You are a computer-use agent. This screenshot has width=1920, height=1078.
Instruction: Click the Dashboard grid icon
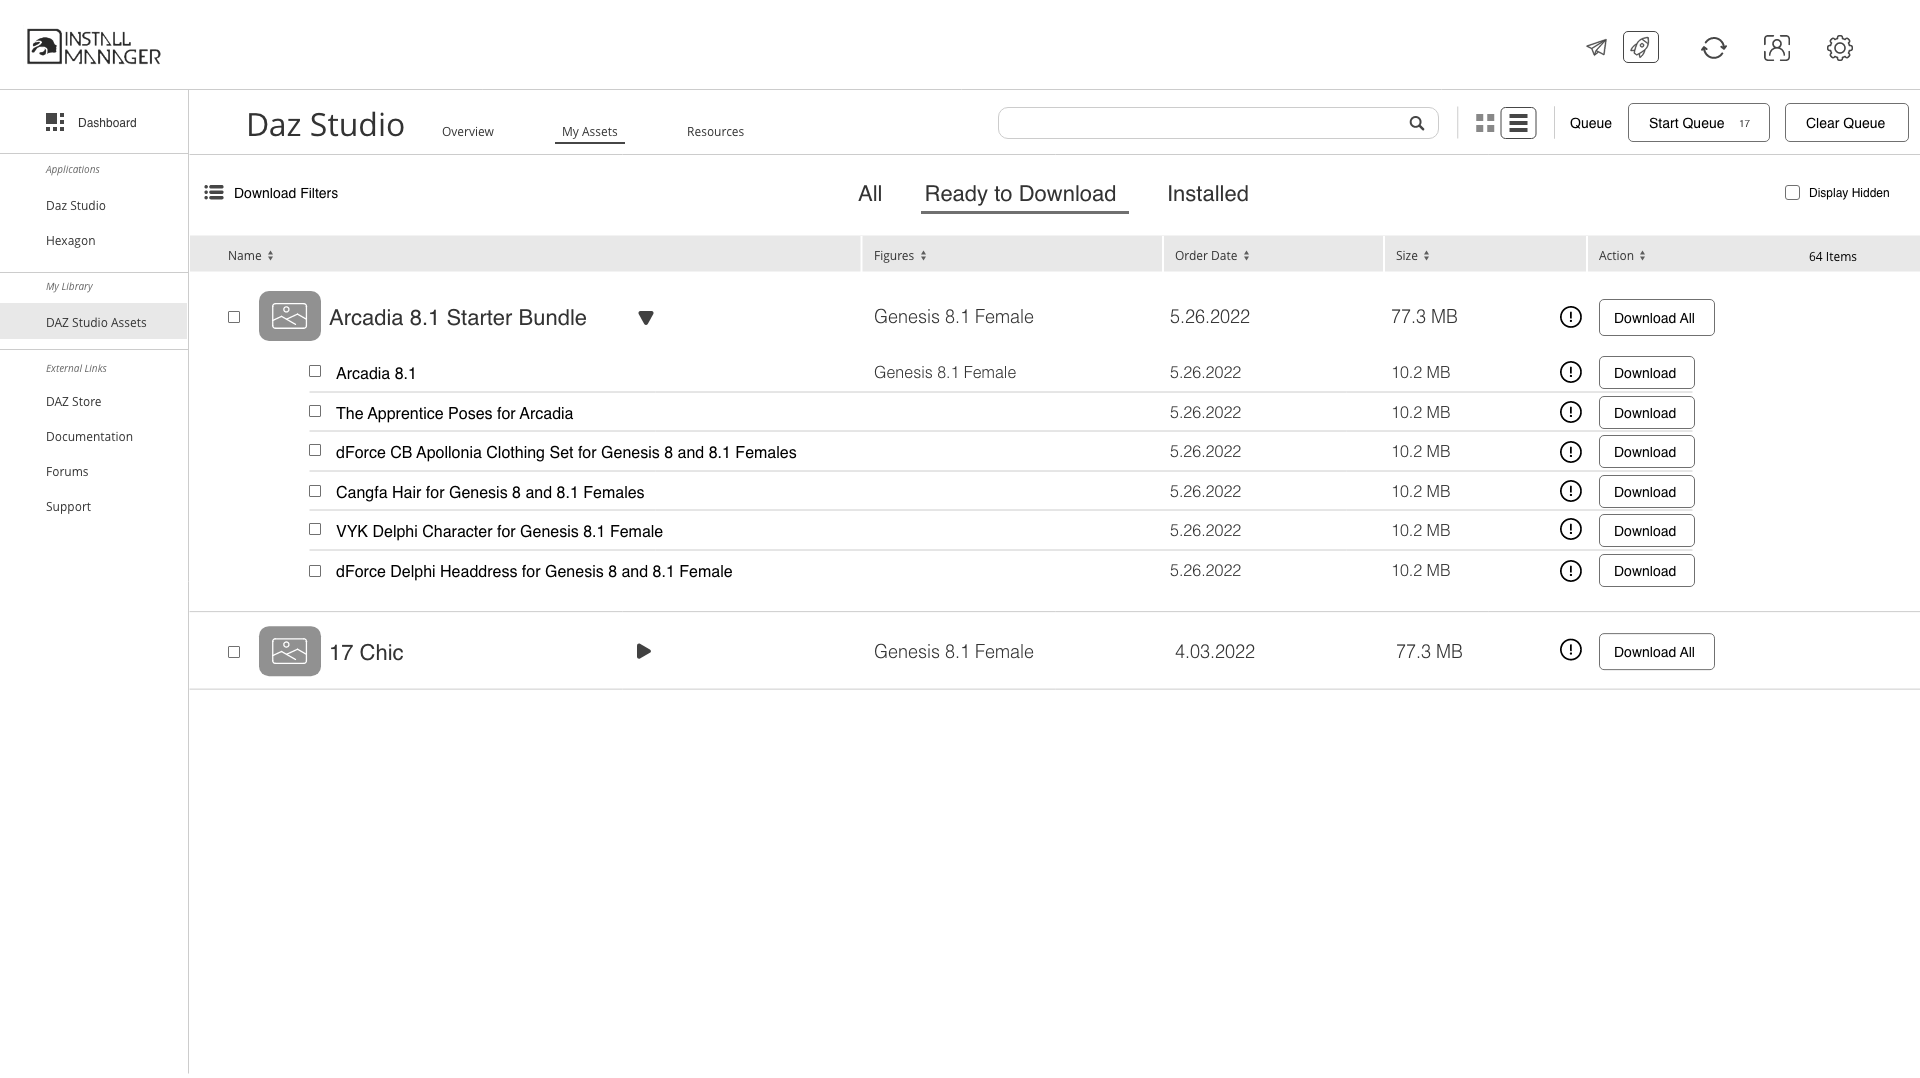pos(55,122)
